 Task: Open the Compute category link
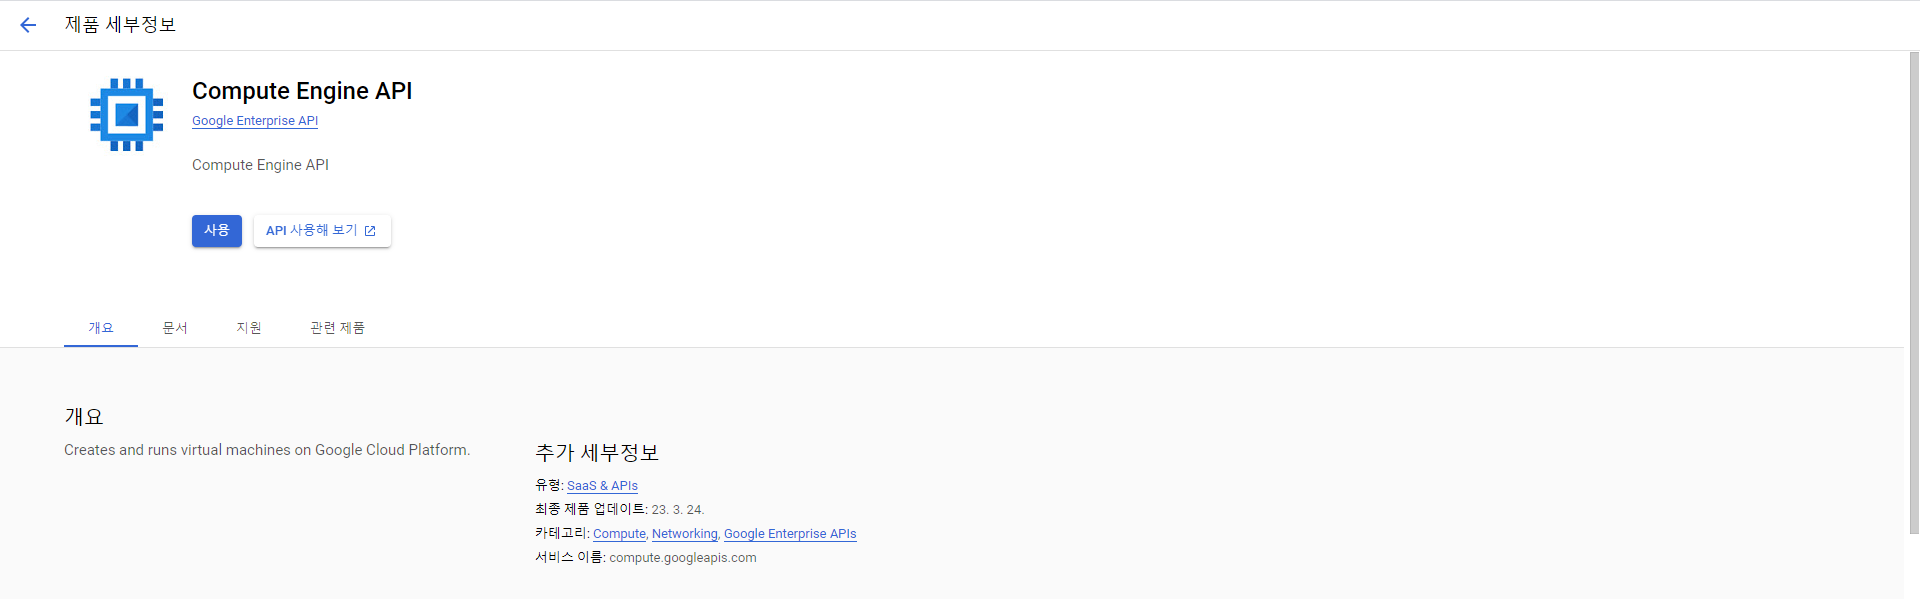tap(619, 534)
